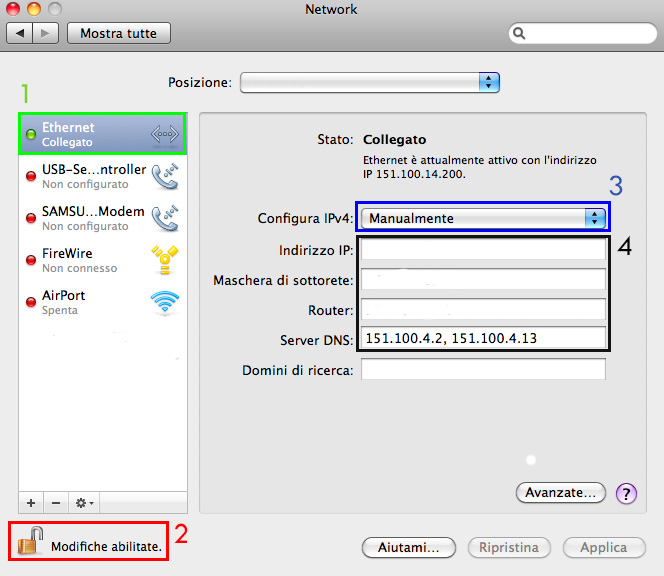Expand the Posizione location dropdown
664x576 pixels.
[x=369, y=82]
